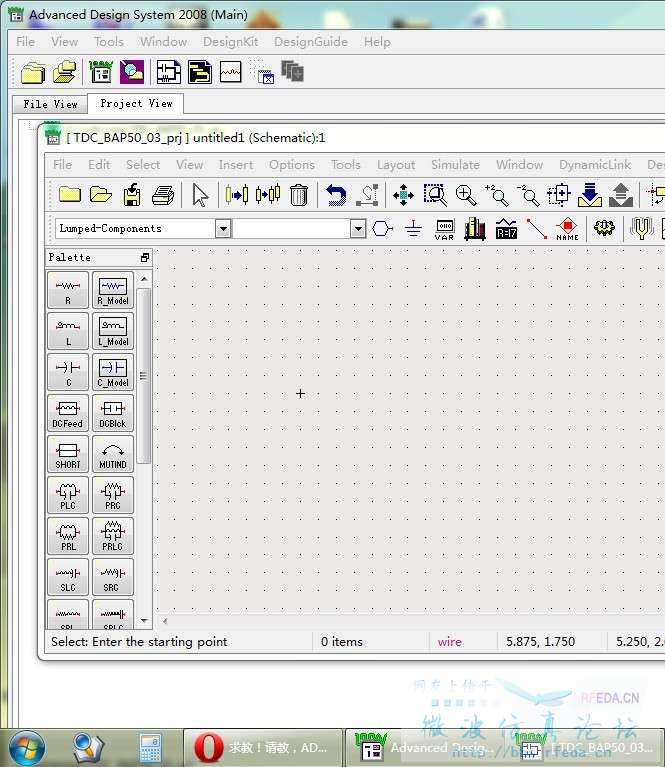The width and height of the screenshot is (665, 767).
Task: Open the DesignKit menu in Main window
Action: point(230,42)
